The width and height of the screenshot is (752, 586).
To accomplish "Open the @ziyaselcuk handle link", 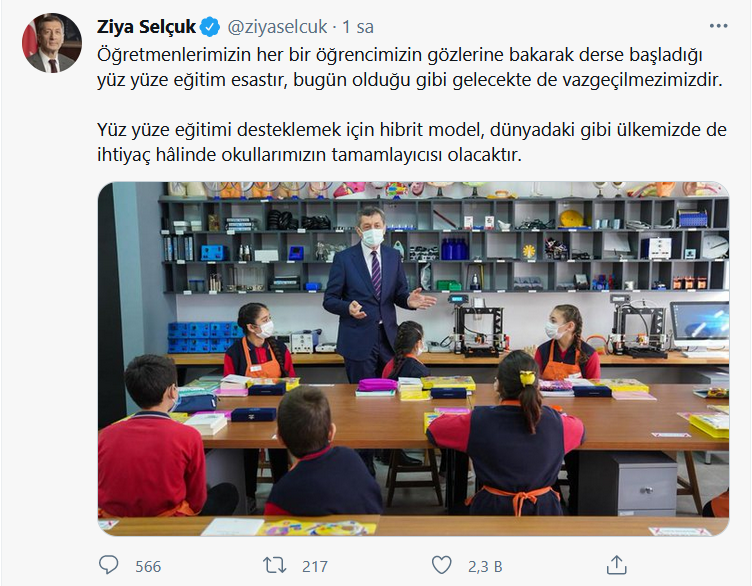I will [x=277, y=27].
